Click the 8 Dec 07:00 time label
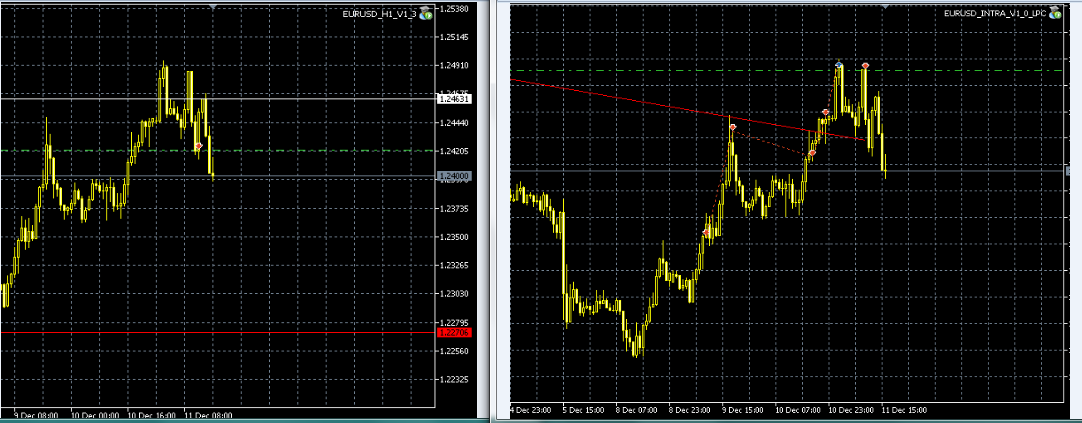This screenshot has width=1082, height=423. point(637,410)
